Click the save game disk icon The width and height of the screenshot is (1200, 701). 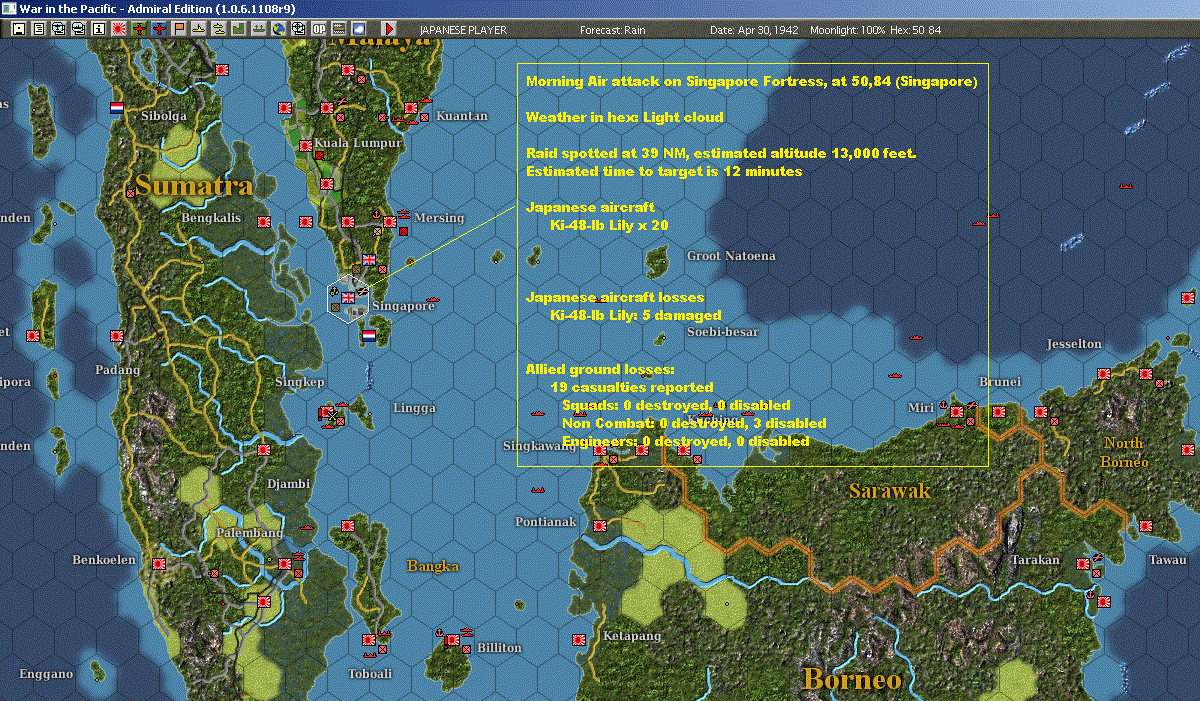tap(18, 29)
